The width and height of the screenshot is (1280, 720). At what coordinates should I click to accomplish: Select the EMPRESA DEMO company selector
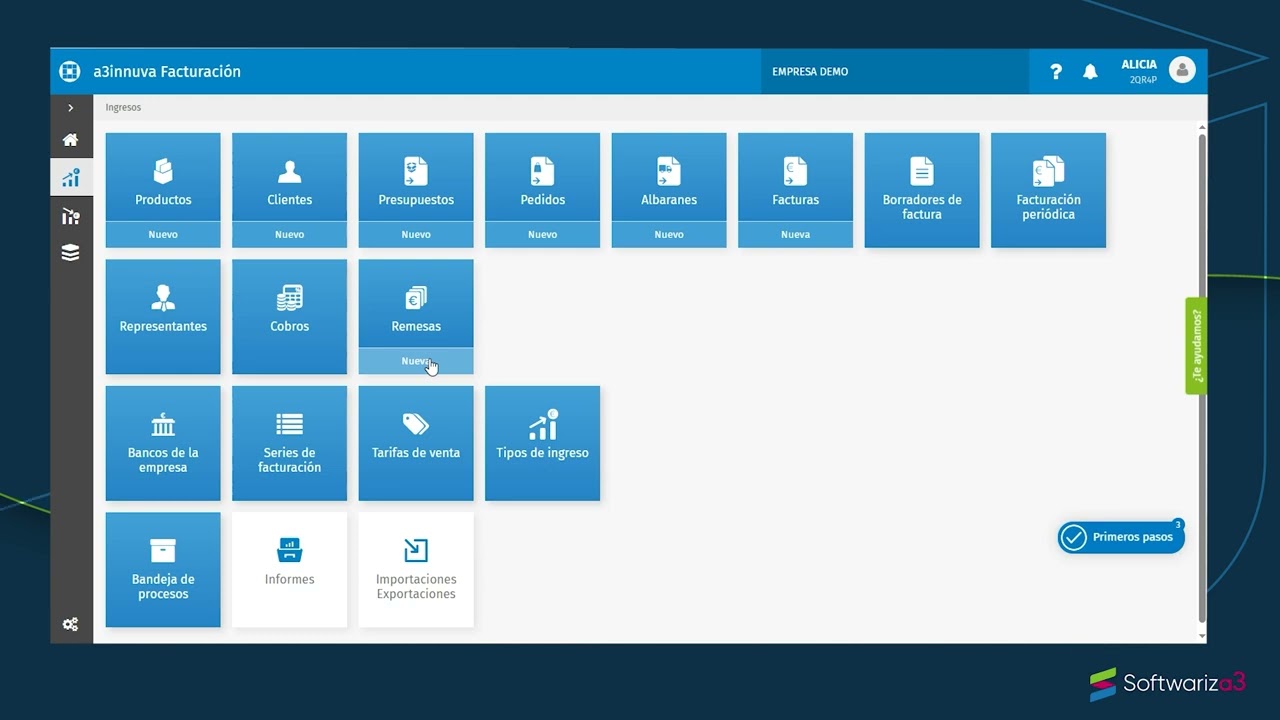894,72
